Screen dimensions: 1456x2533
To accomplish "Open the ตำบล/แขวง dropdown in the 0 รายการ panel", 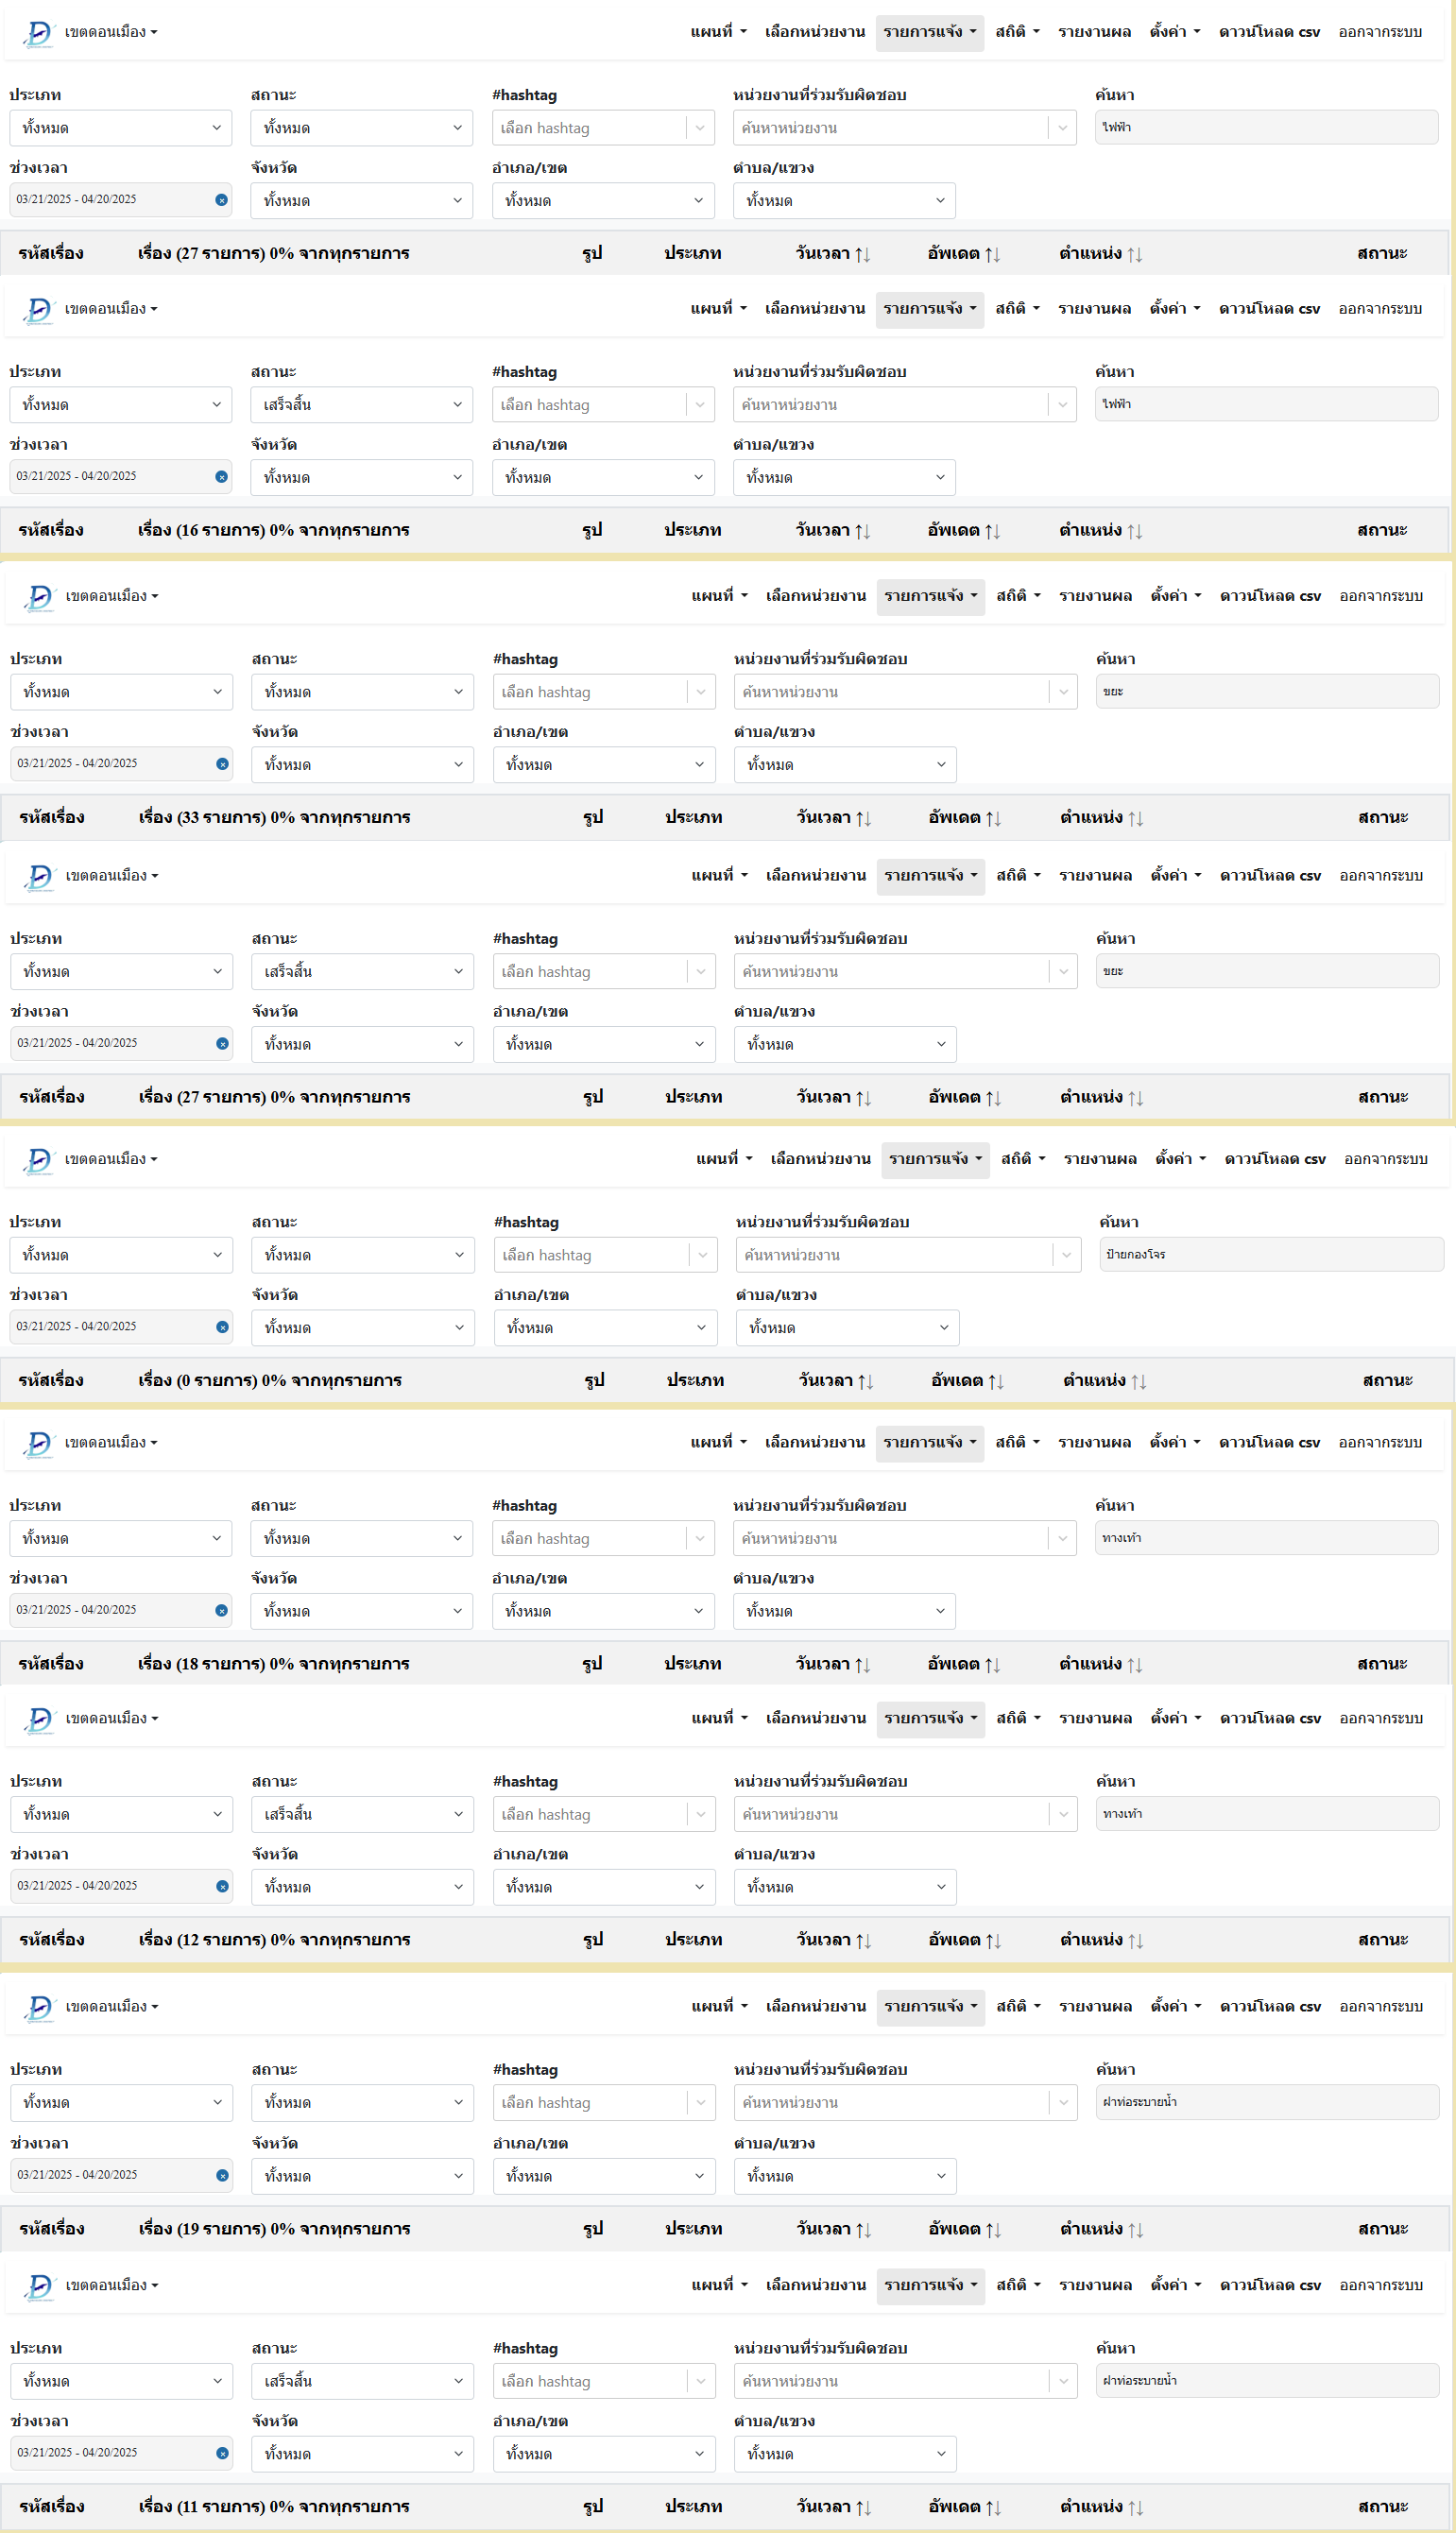I will (x=848, y=1328).
